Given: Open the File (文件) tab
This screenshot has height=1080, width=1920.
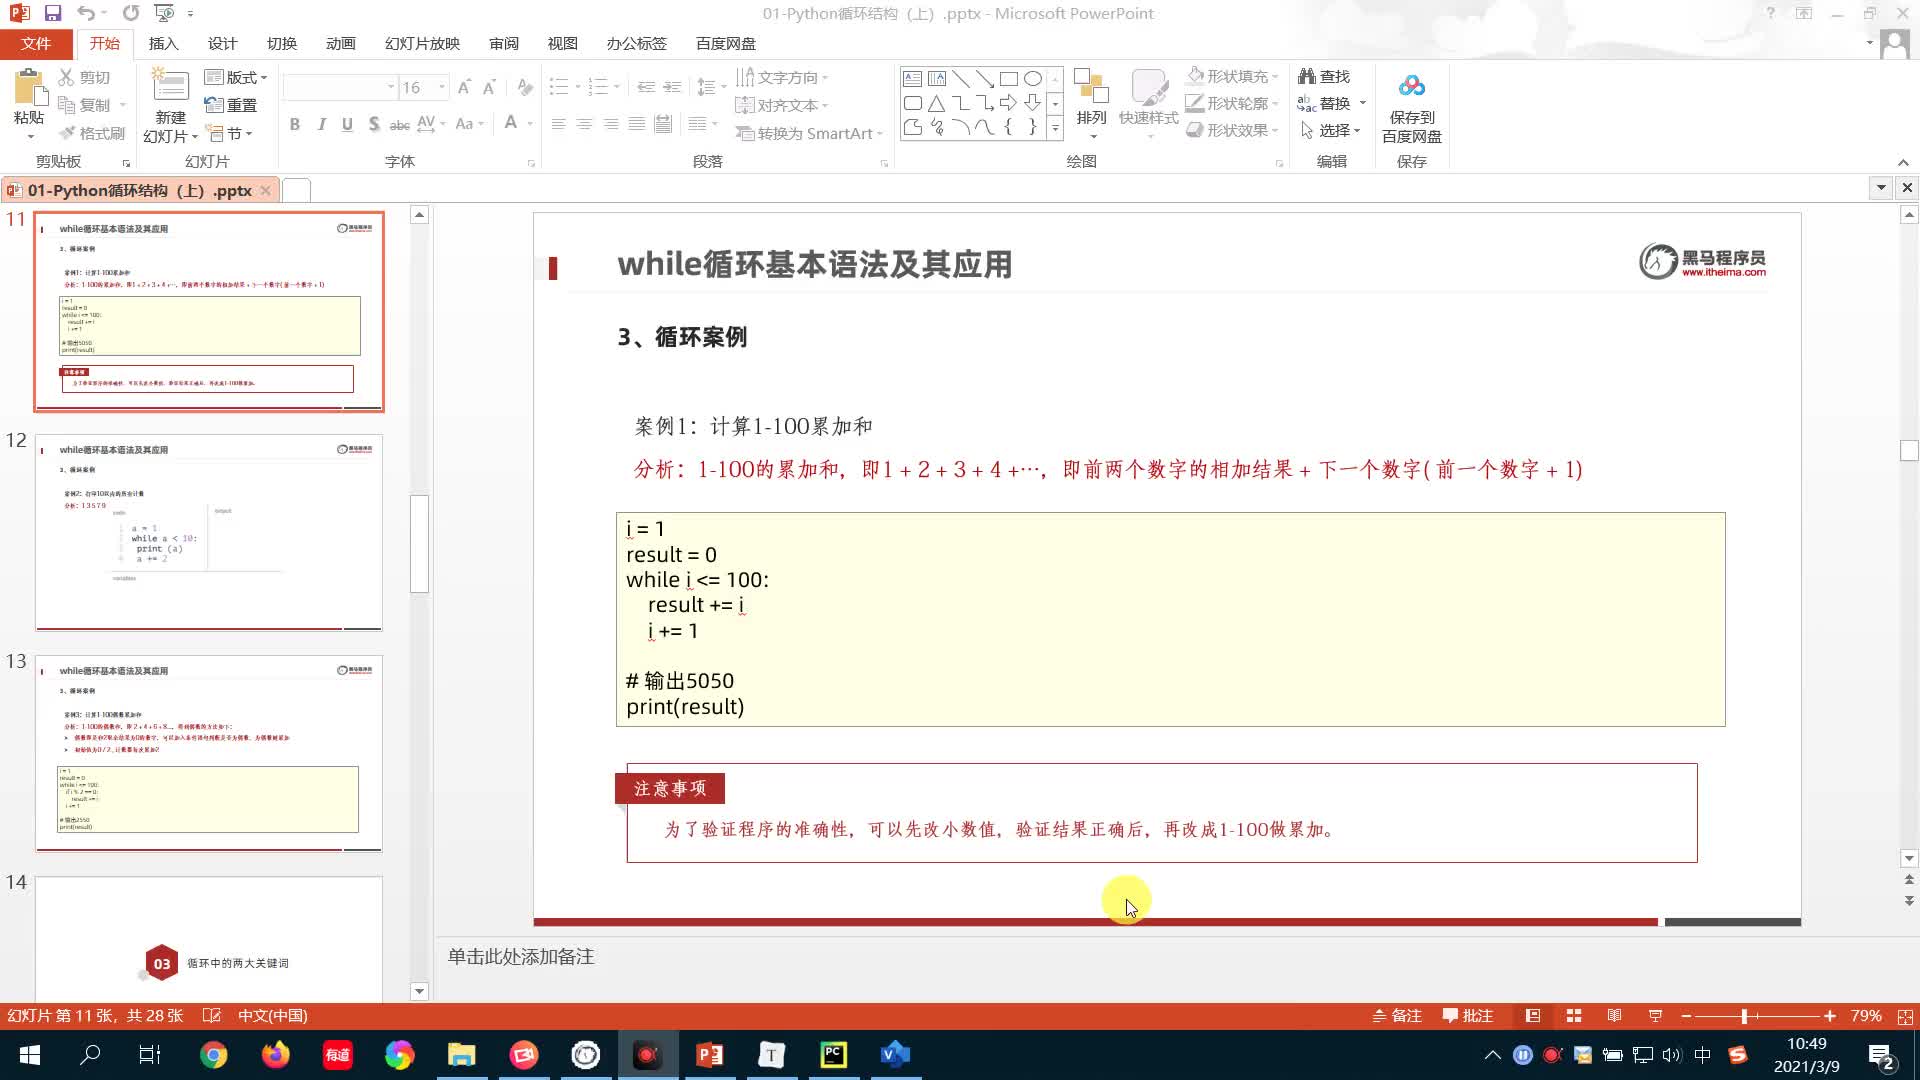Looking at the screenshot, I should click(x=36, y=44).
